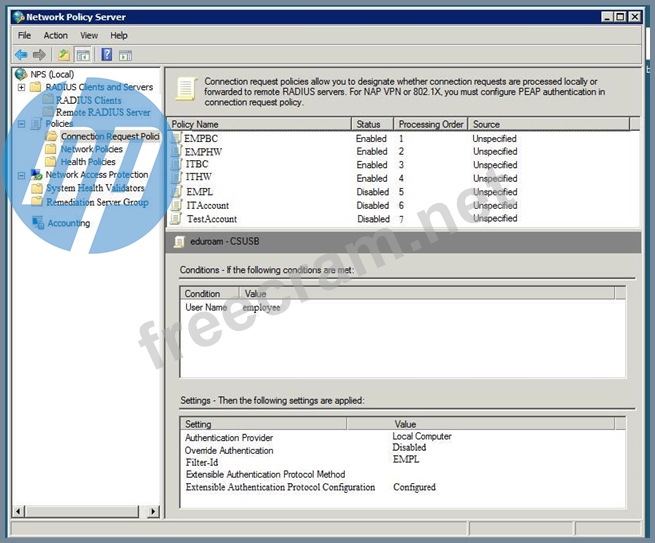
Task: Select the ITBC policy row
Action: pos(404,165)
